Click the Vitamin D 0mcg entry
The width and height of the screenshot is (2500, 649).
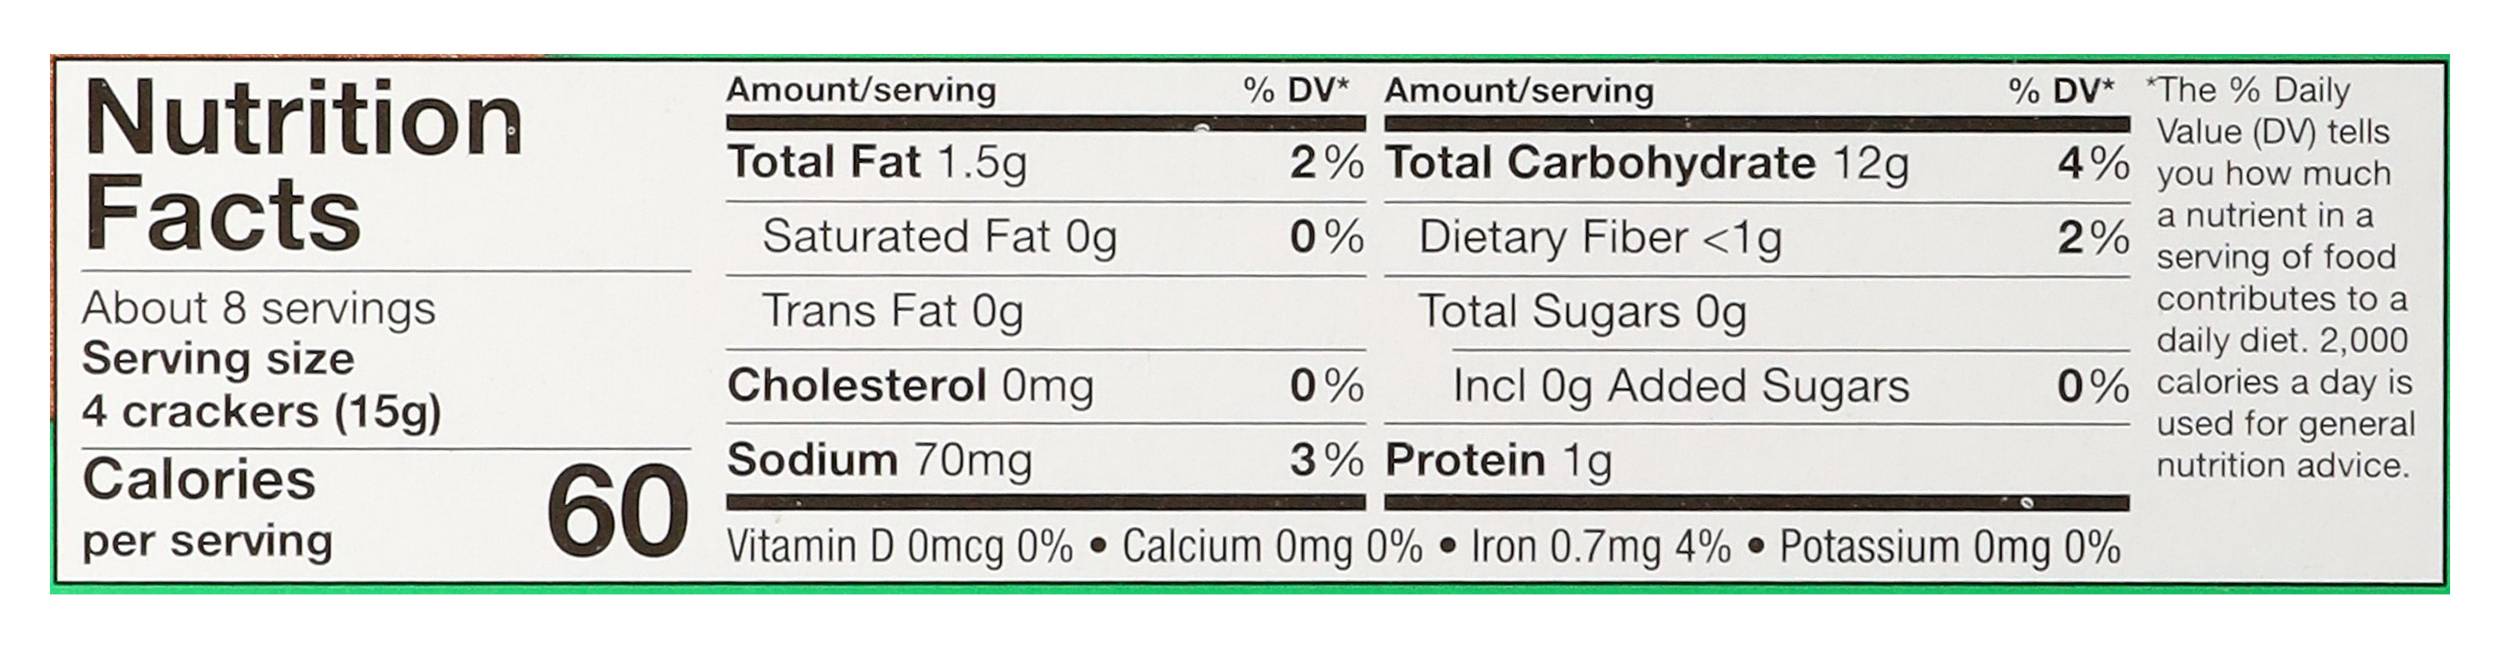(x=899, y=547)
